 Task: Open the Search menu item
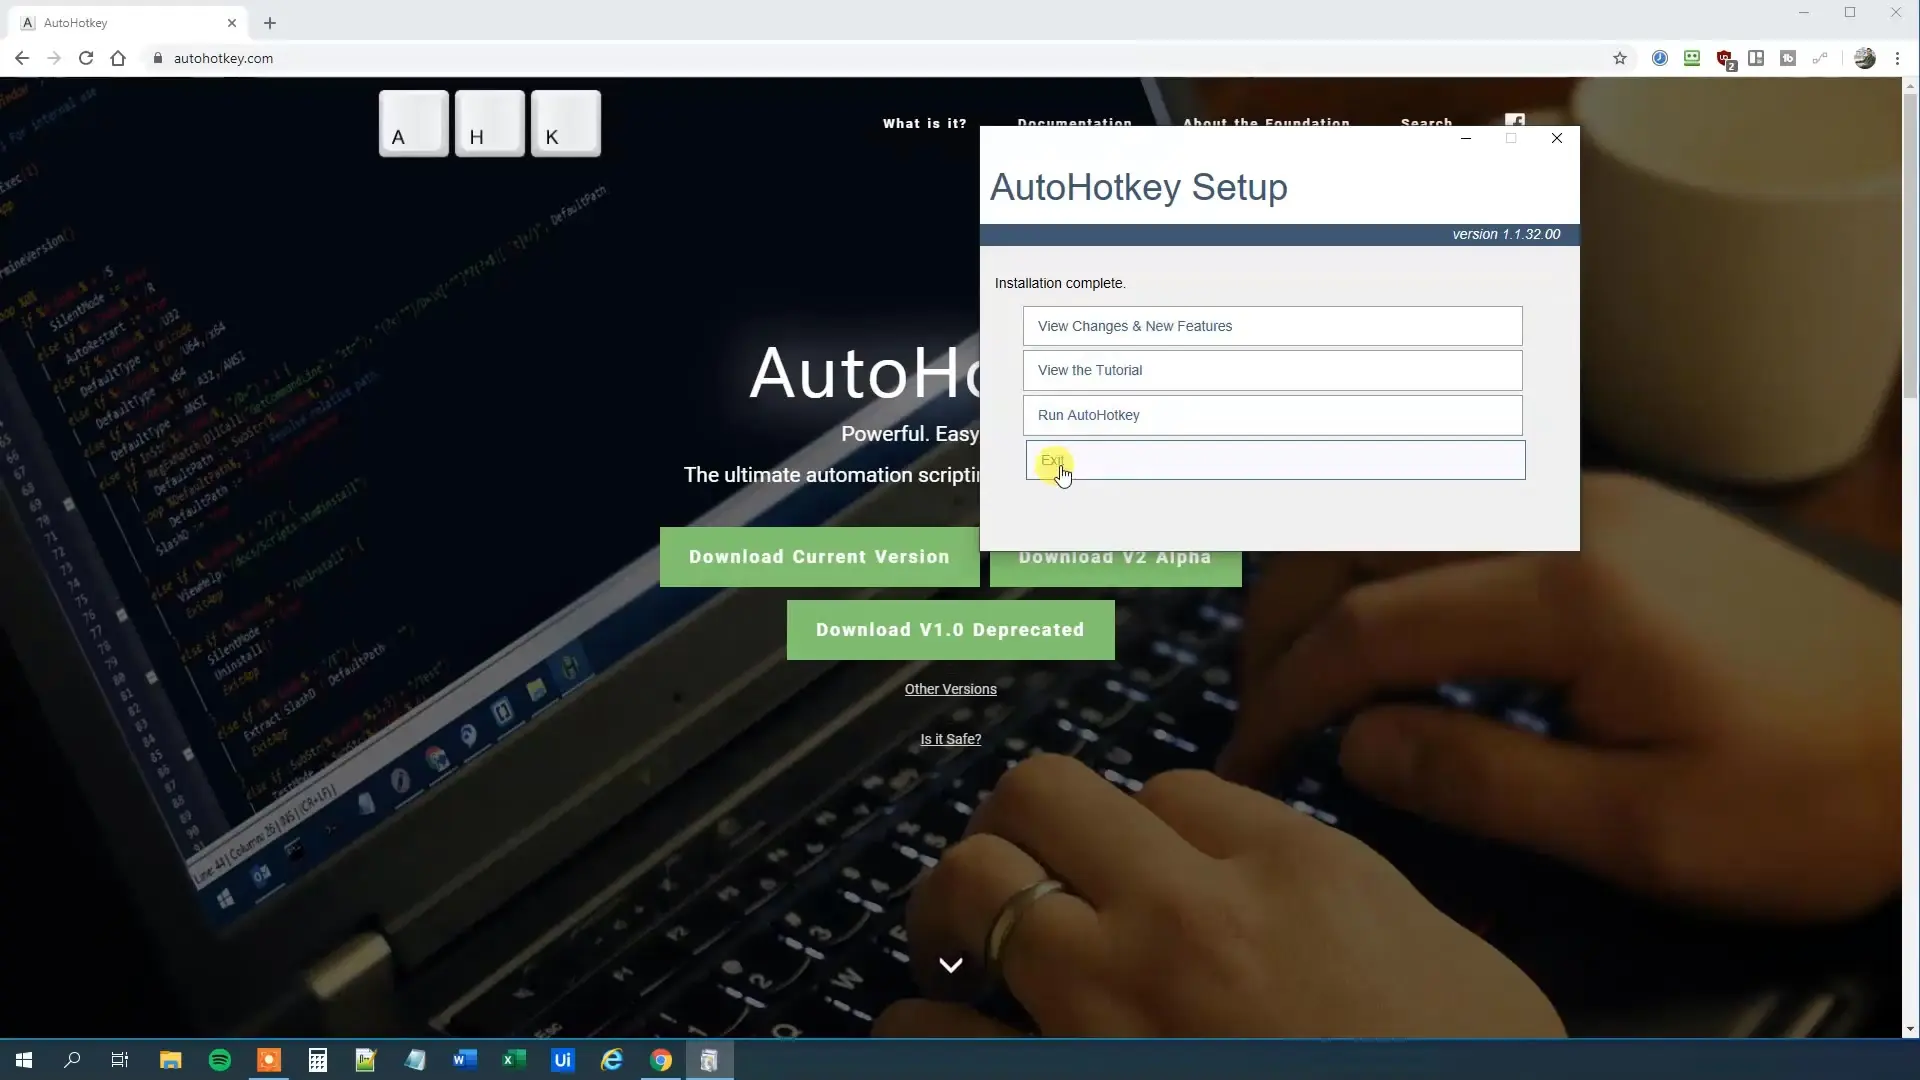(1426, 122)
